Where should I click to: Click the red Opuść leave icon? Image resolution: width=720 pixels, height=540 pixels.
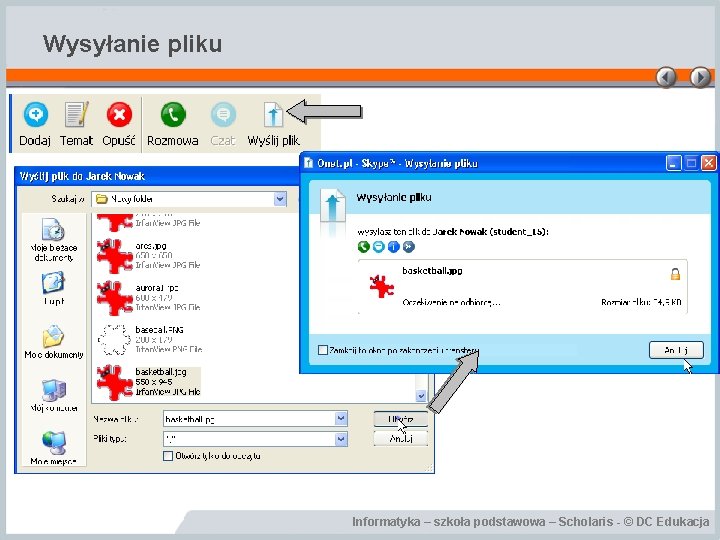click(119, 114)
